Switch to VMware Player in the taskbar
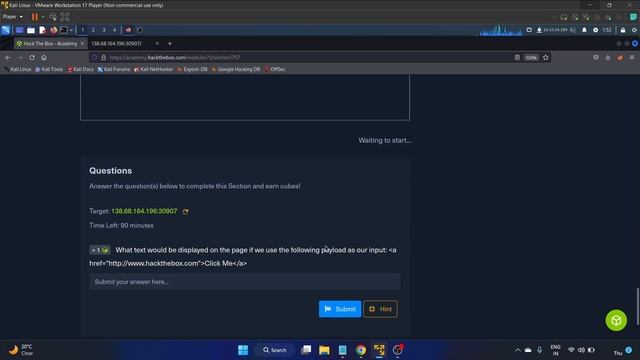 coord(379,350)
